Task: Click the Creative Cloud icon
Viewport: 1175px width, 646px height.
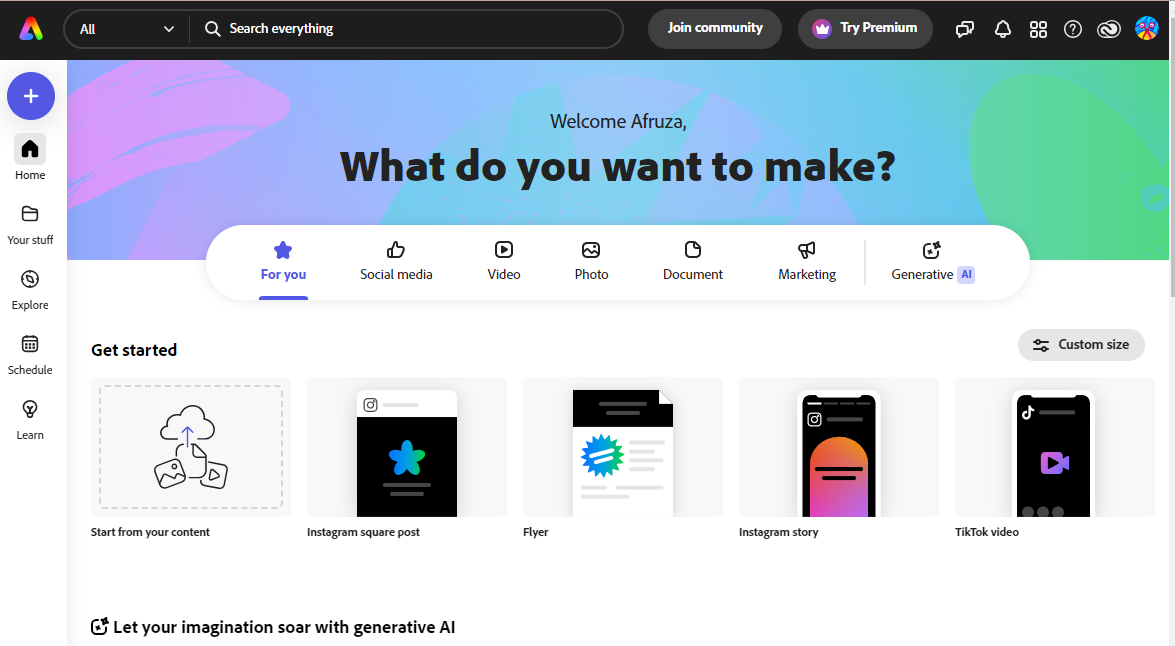Action: (x=1108, y=29)
